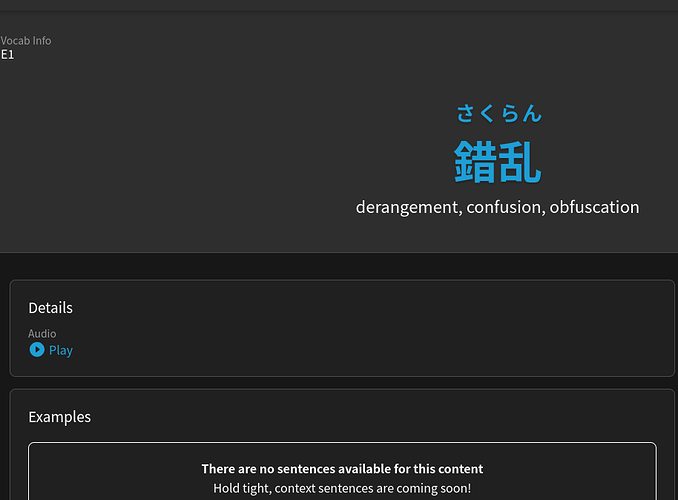This screenshot has width=678, height=500.
Task: Click the Hold tight coming soon text
Action: pos(342,489)
